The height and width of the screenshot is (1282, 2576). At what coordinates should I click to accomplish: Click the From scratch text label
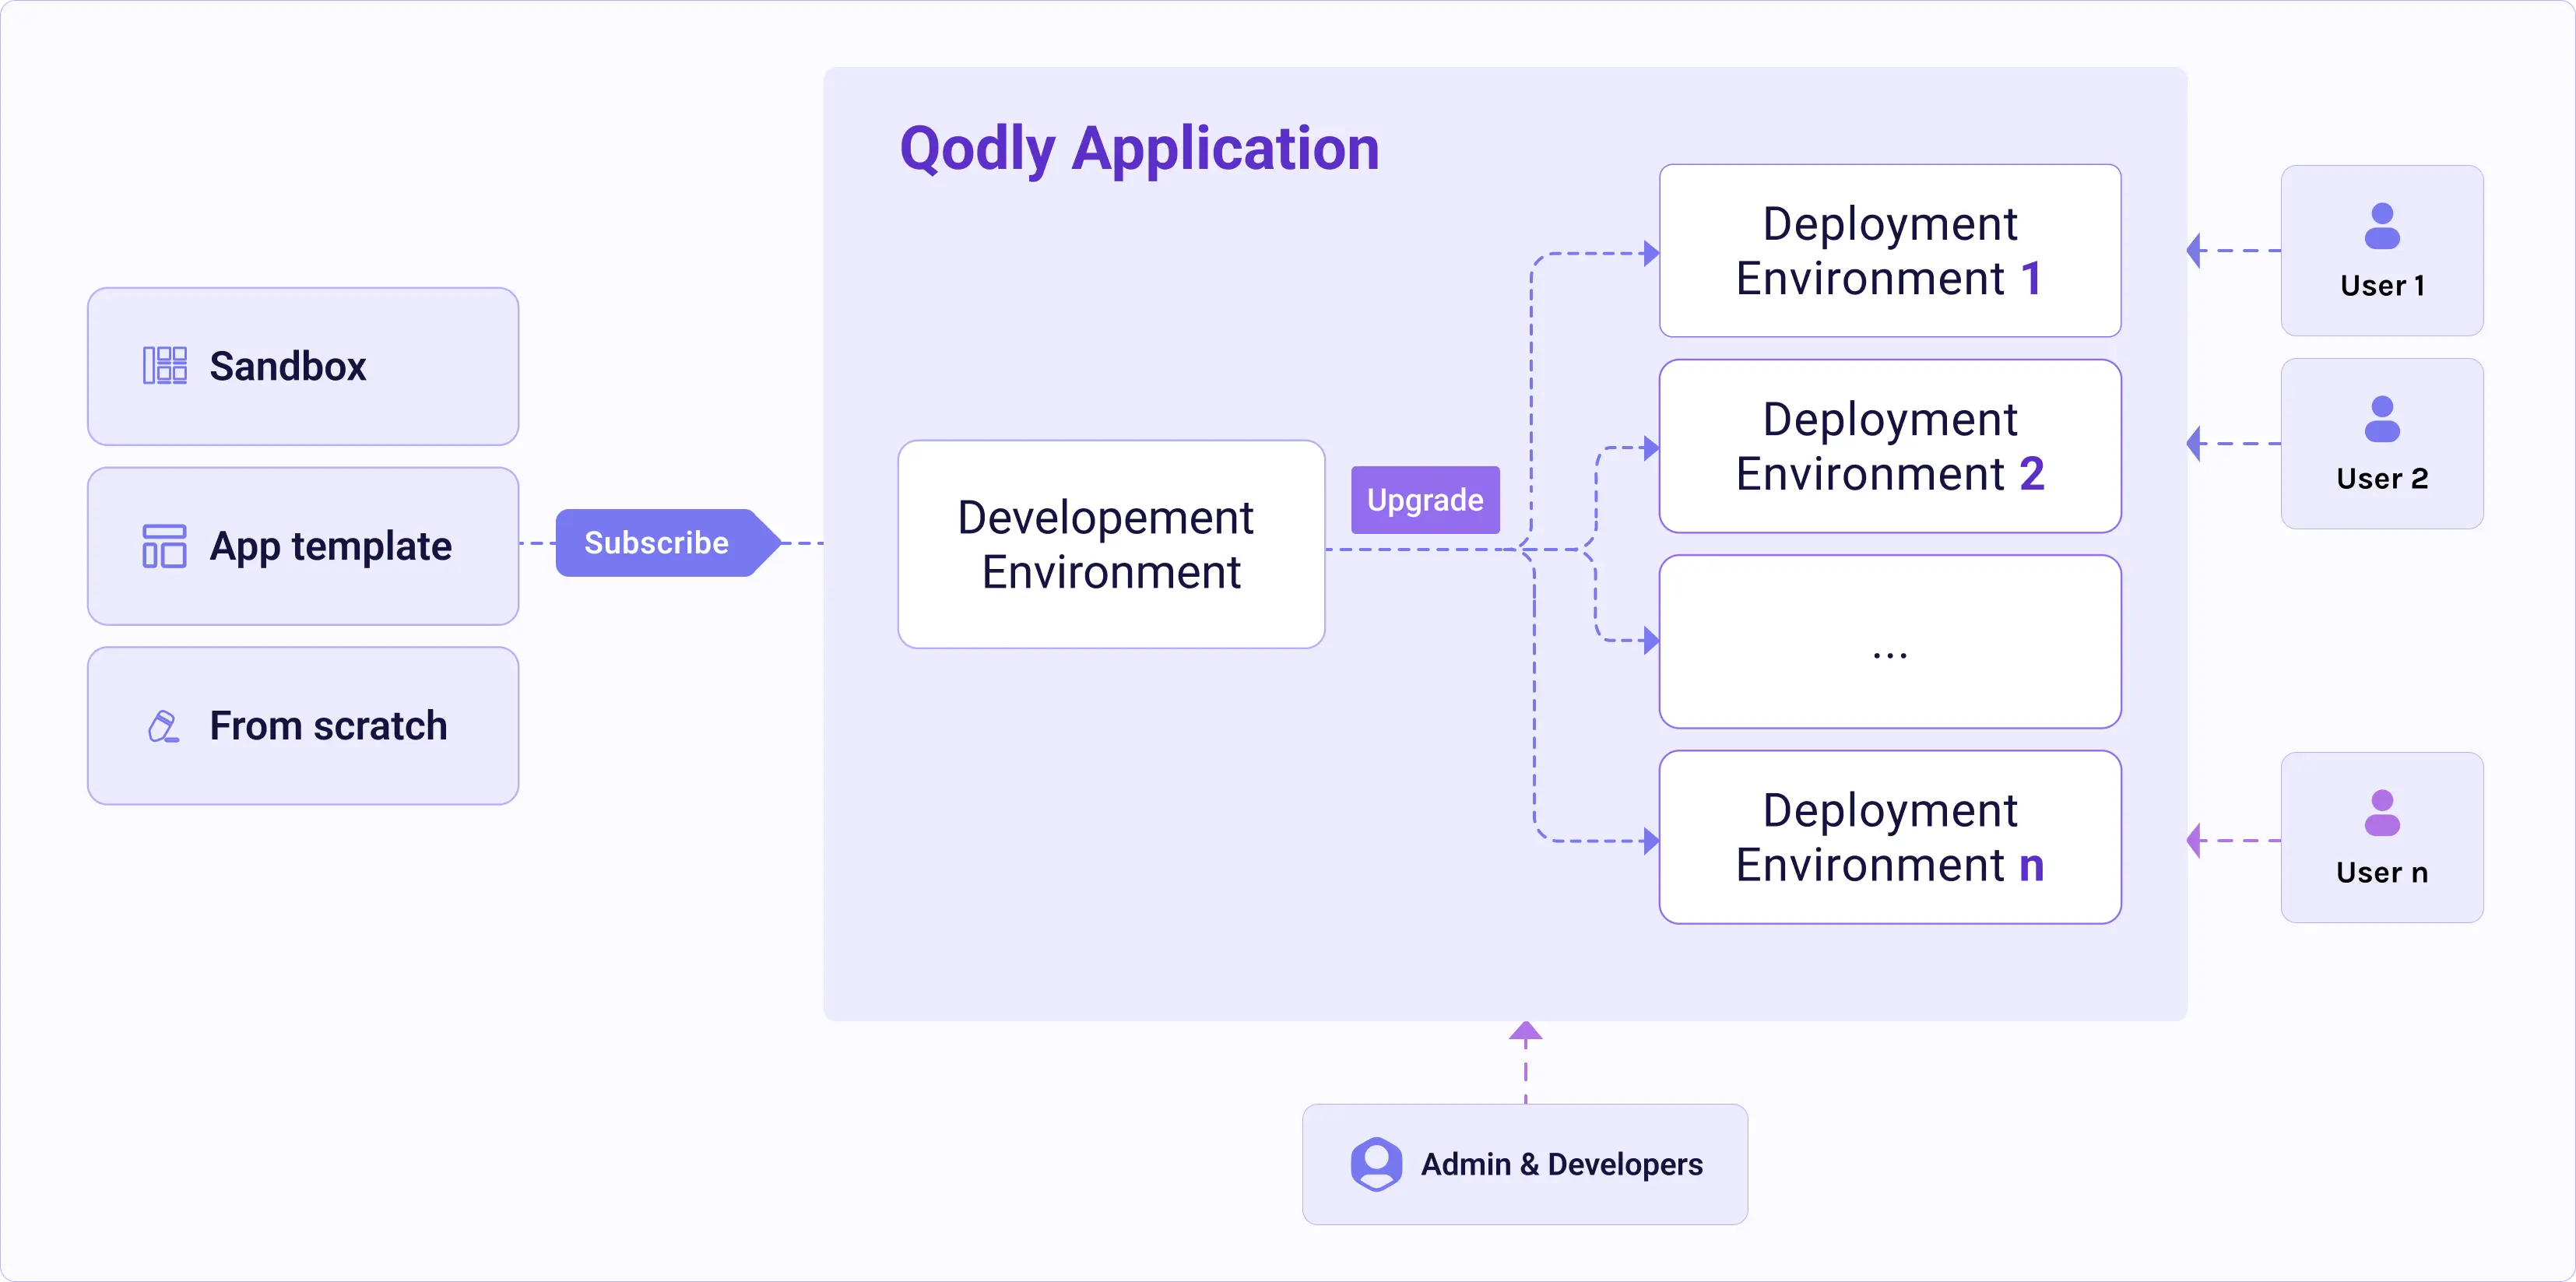point(328,726)
